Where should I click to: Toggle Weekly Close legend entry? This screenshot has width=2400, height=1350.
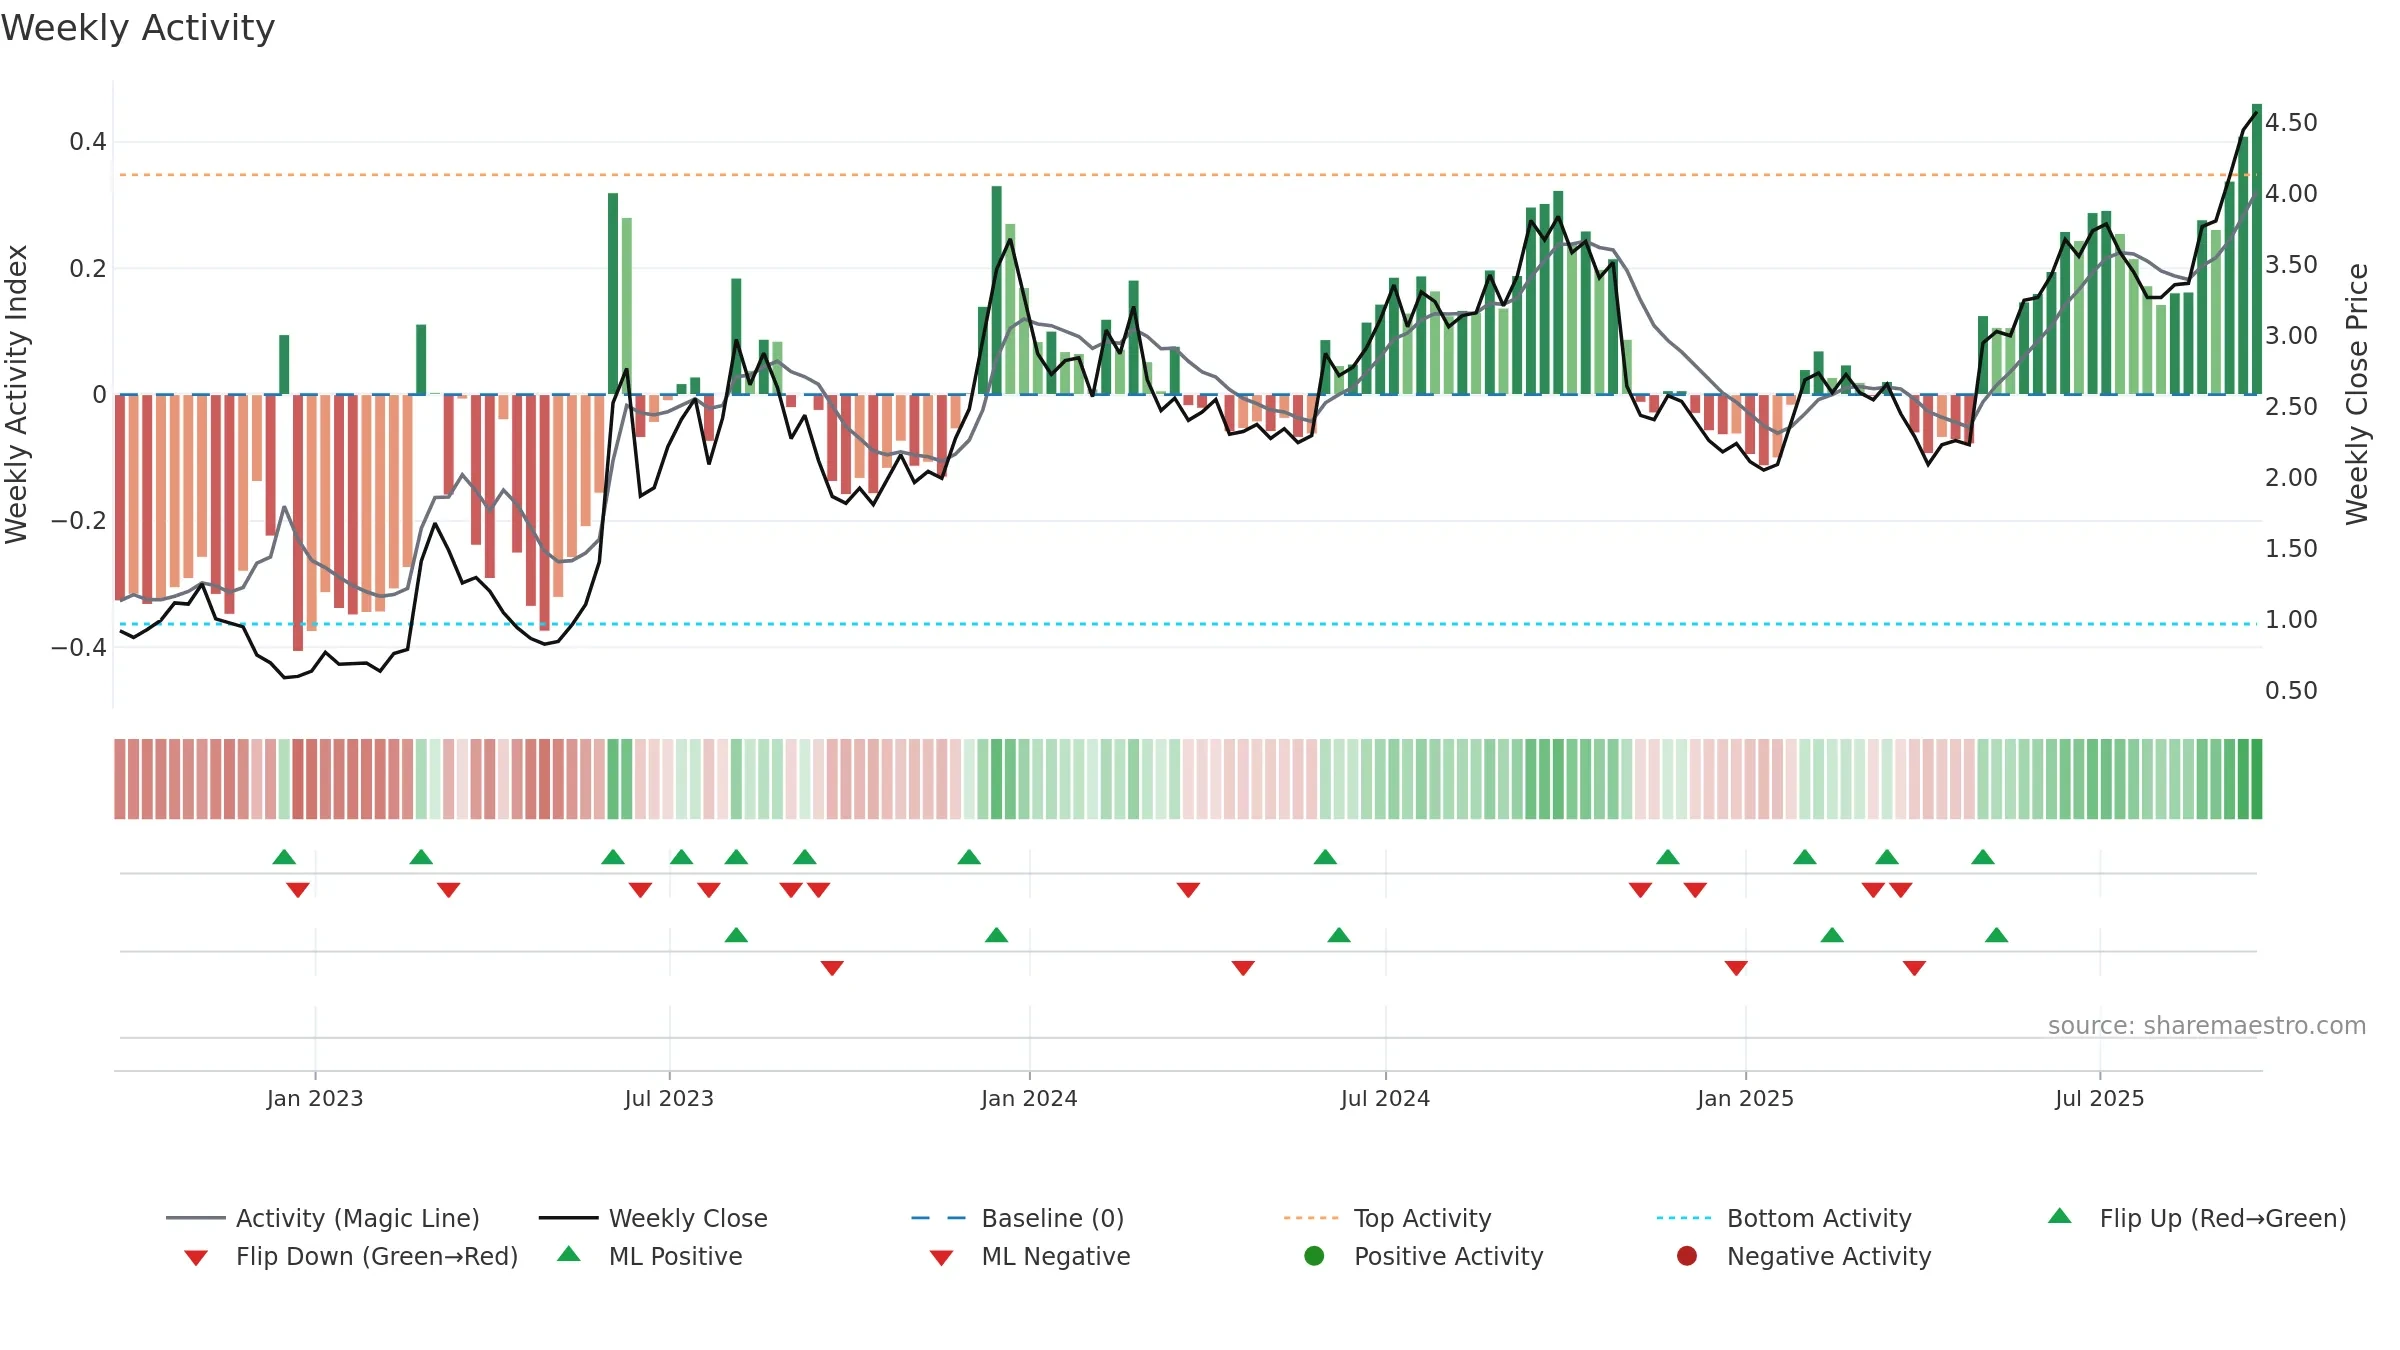coord(653,1218)
